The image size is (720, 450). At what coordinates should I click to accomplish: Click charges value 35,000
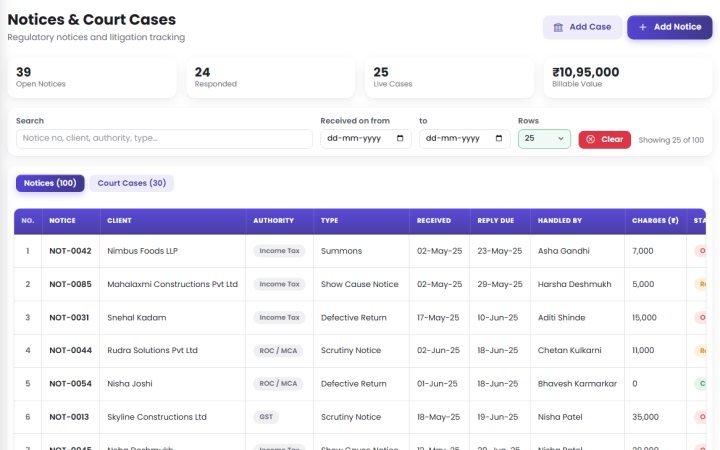645,417
